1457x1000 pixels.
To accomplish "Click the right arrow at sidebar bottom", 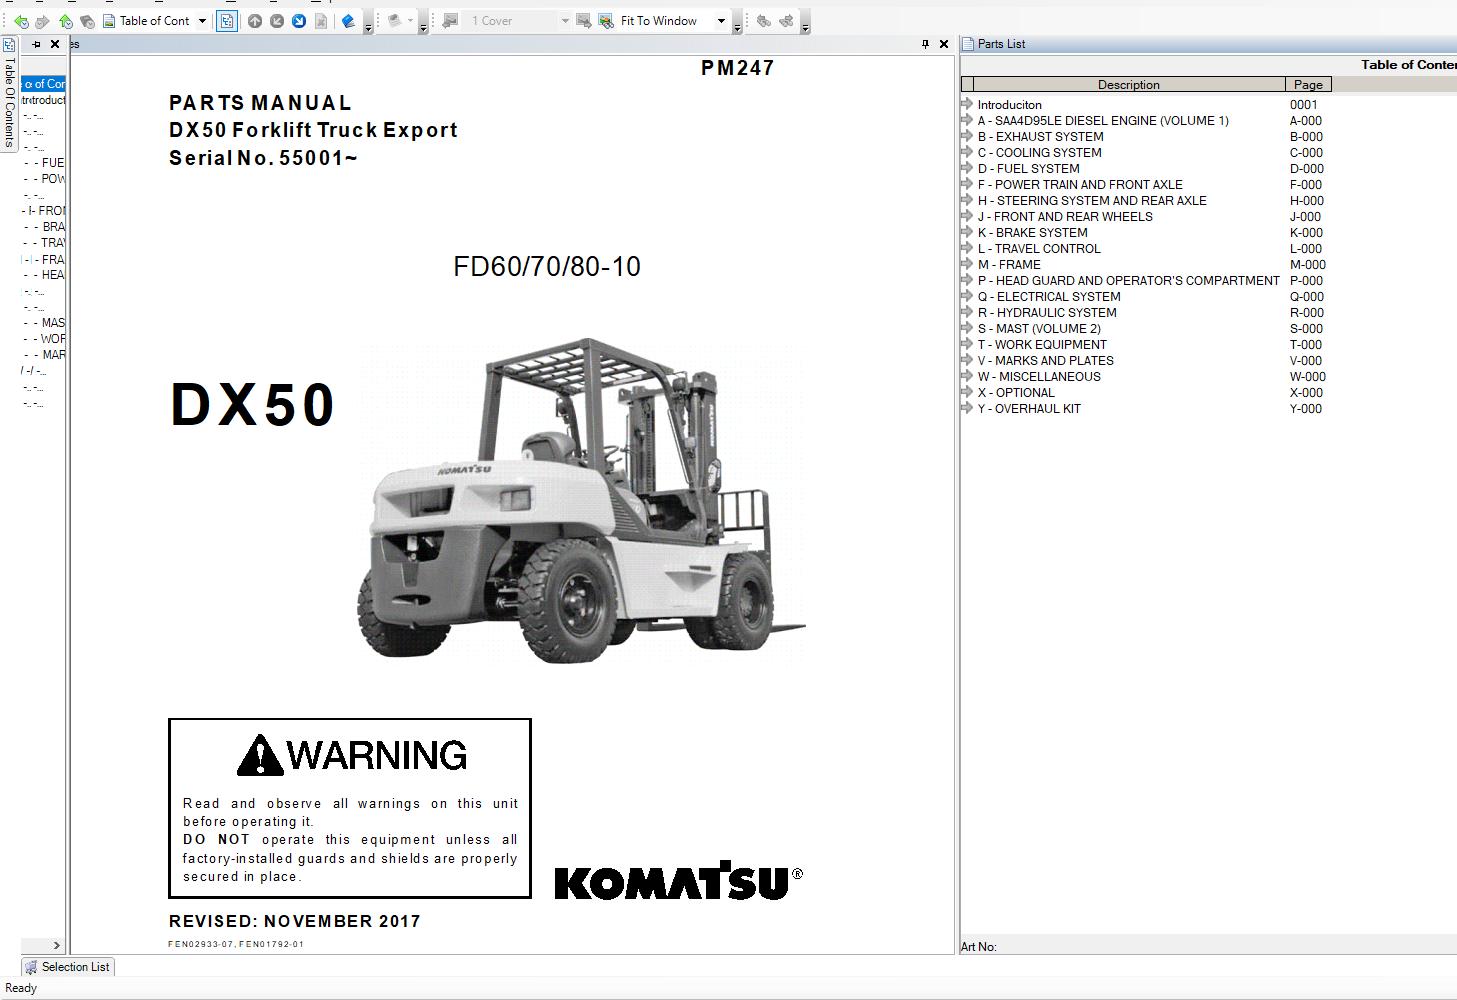I will (x=55, y=945).
